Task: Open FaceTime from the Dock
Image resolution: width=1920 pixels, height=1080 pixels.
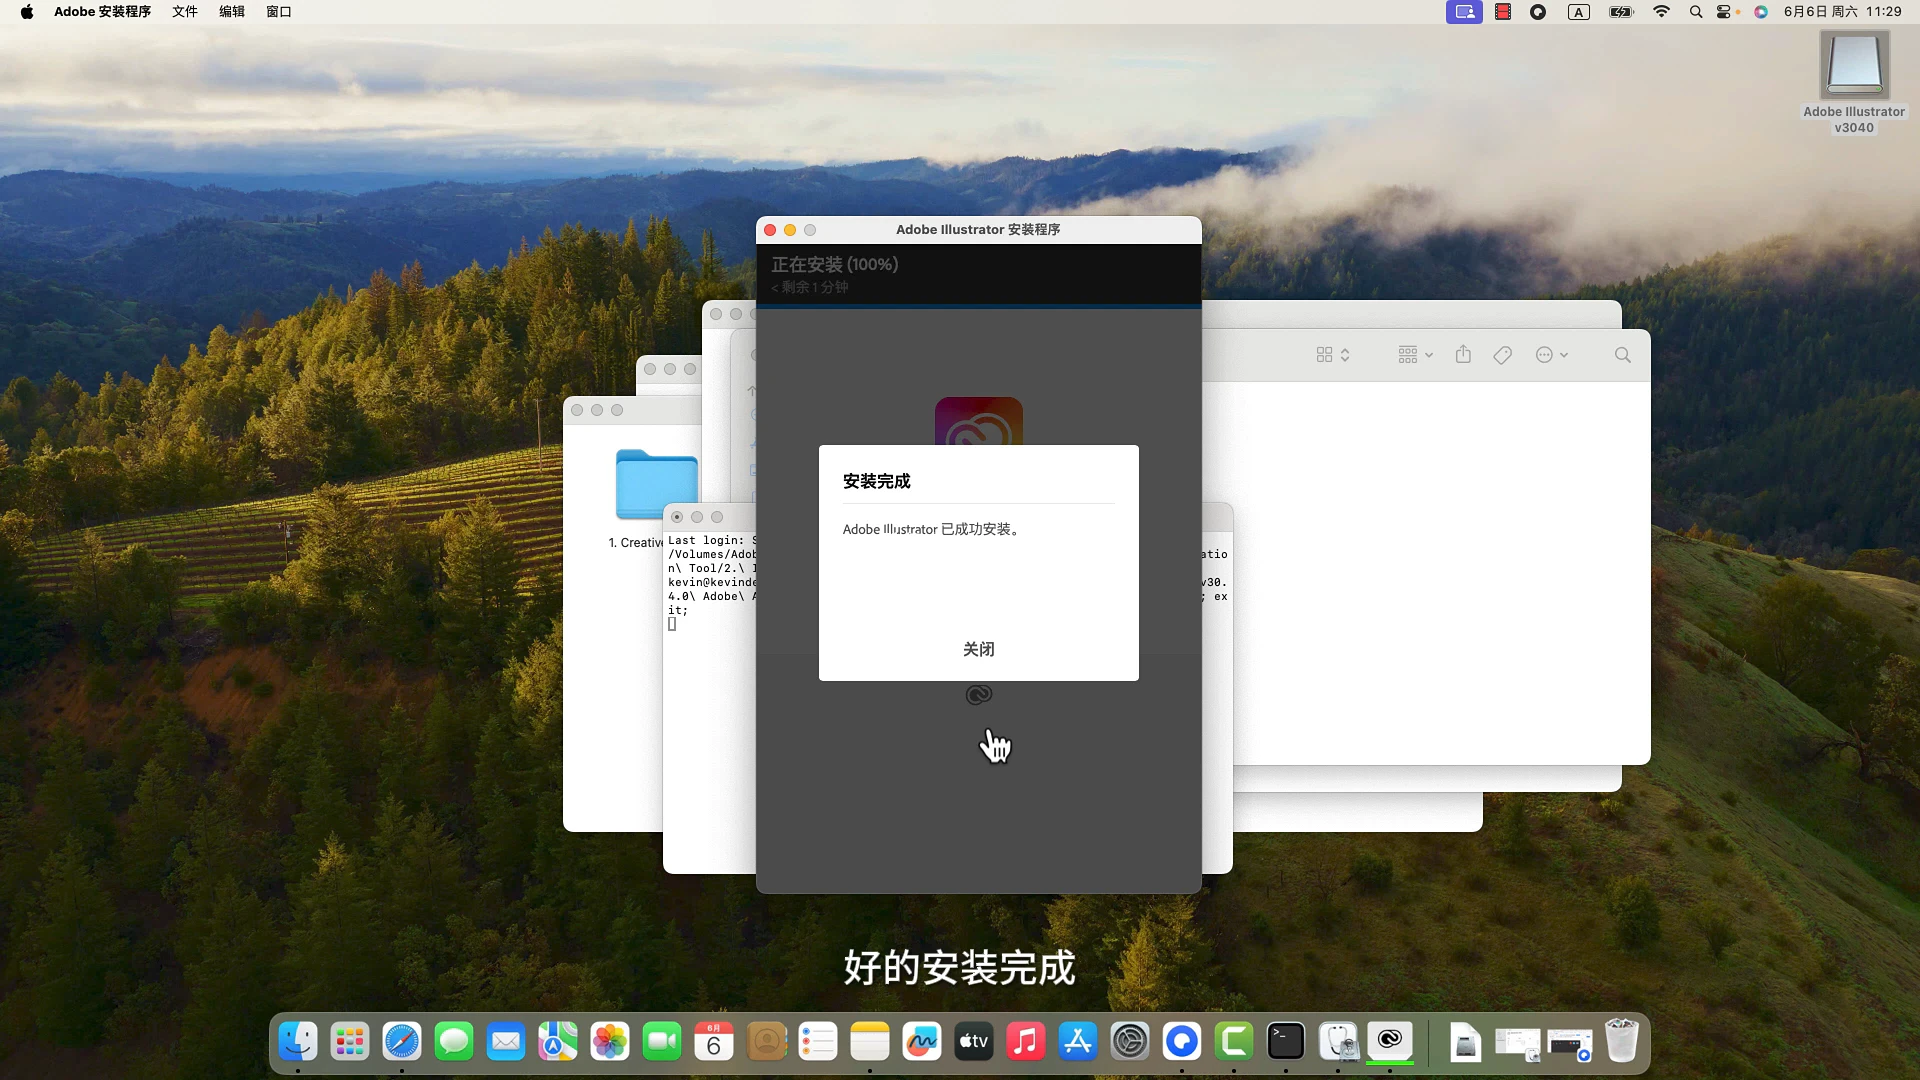Action: [662, 1042]
